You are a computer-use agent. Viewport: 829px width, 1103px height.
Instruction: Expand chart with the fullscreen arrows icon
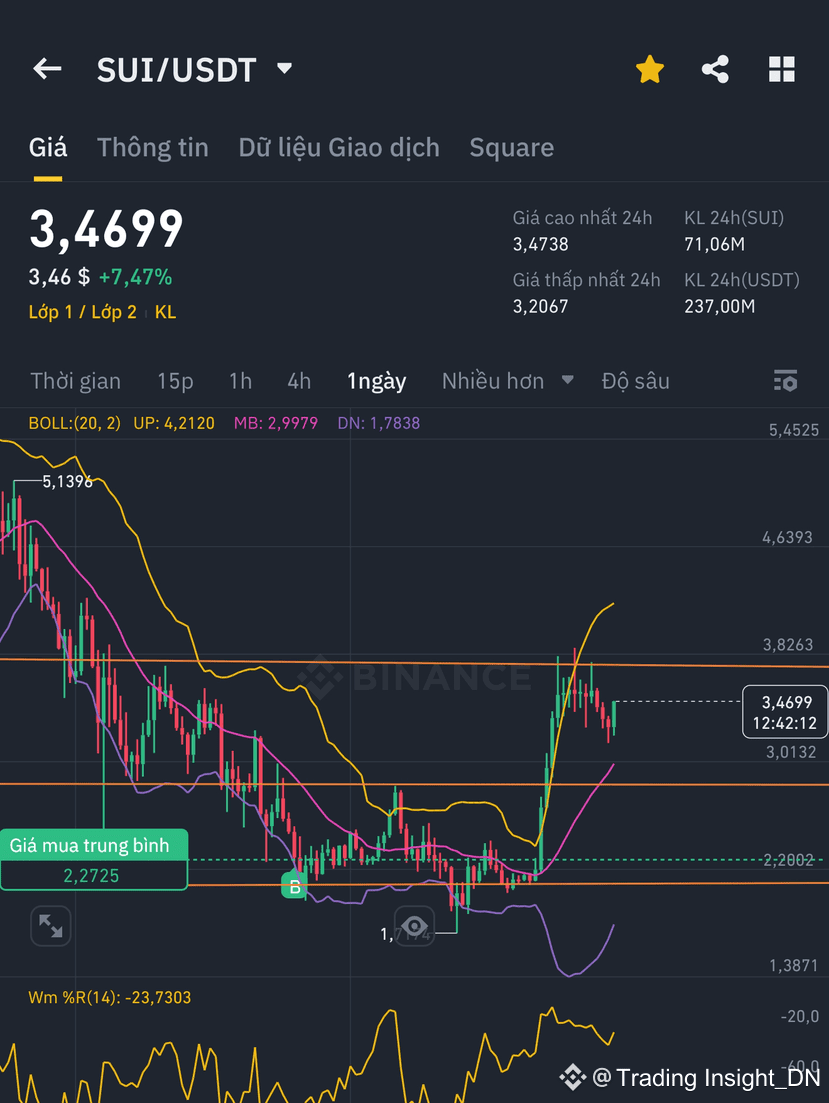(x=50, y=926)
